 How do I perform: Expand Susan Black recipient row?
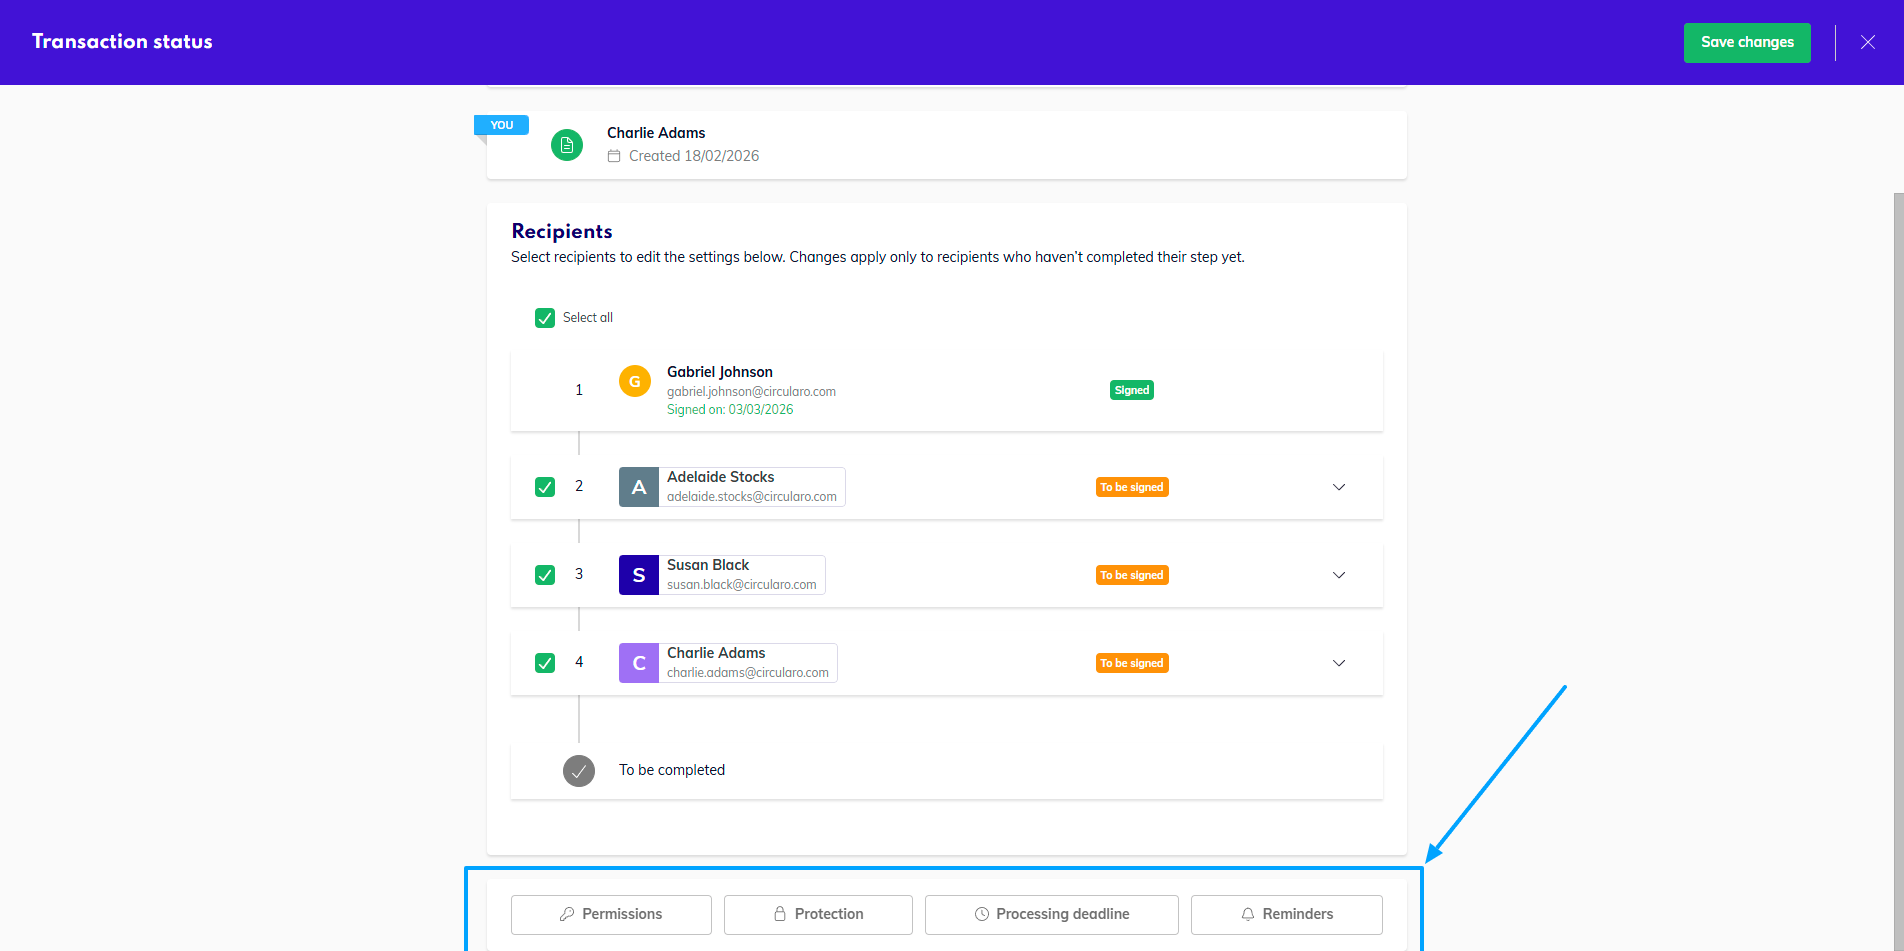1339,575
